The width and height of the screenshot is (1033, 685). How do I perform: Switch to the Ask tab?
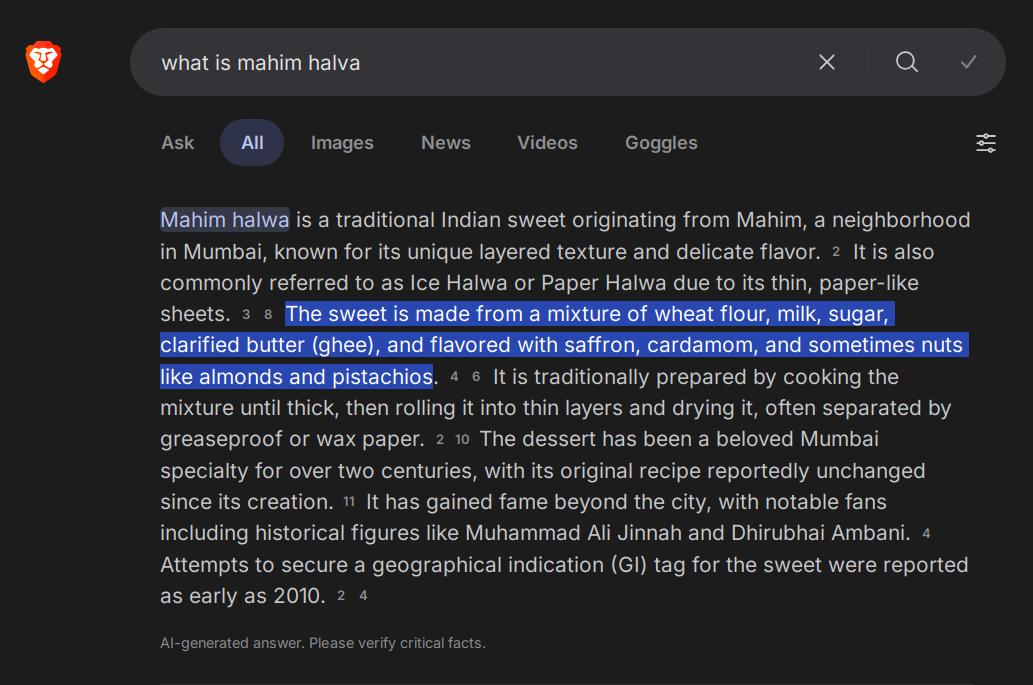[x=178, y=143]
